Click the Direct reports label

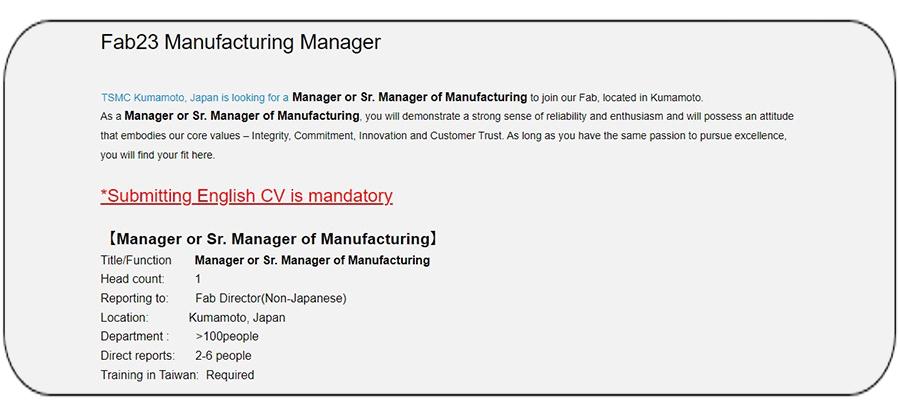137,356
